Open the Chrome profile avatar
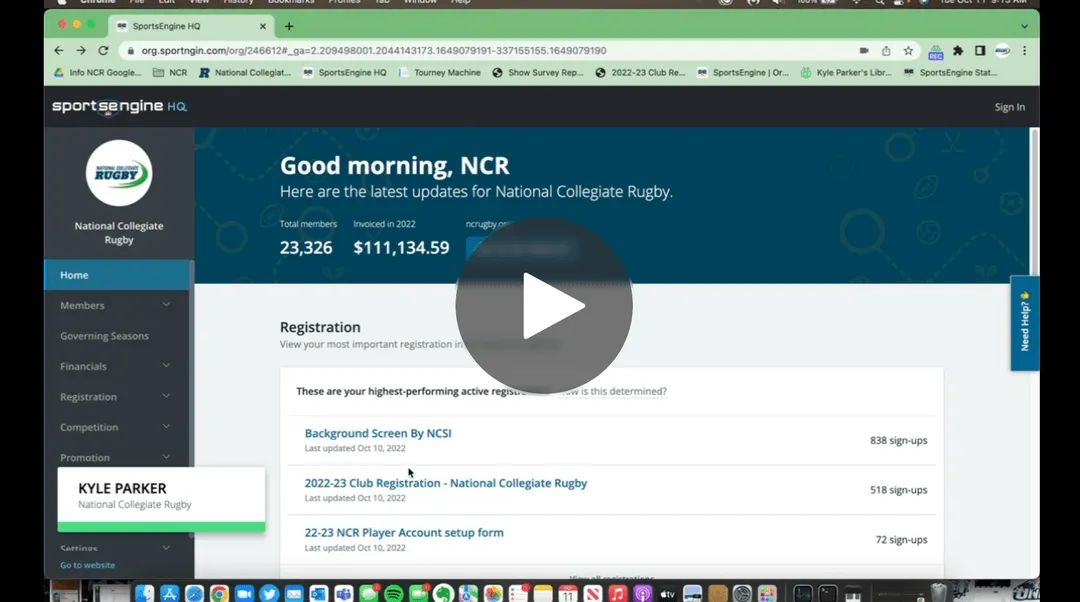The image size is (1080, 602). pyautogui.click(x=1003, y=50)
